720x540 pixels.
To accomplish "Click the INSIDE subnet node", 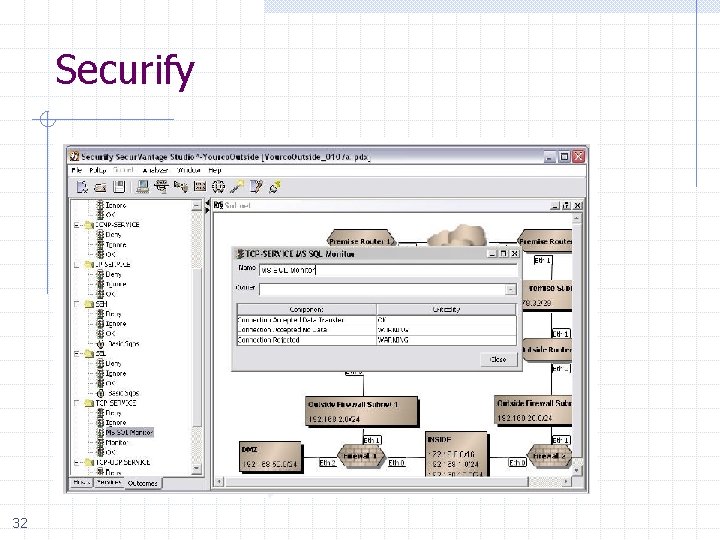I will (x=456, y=454).
